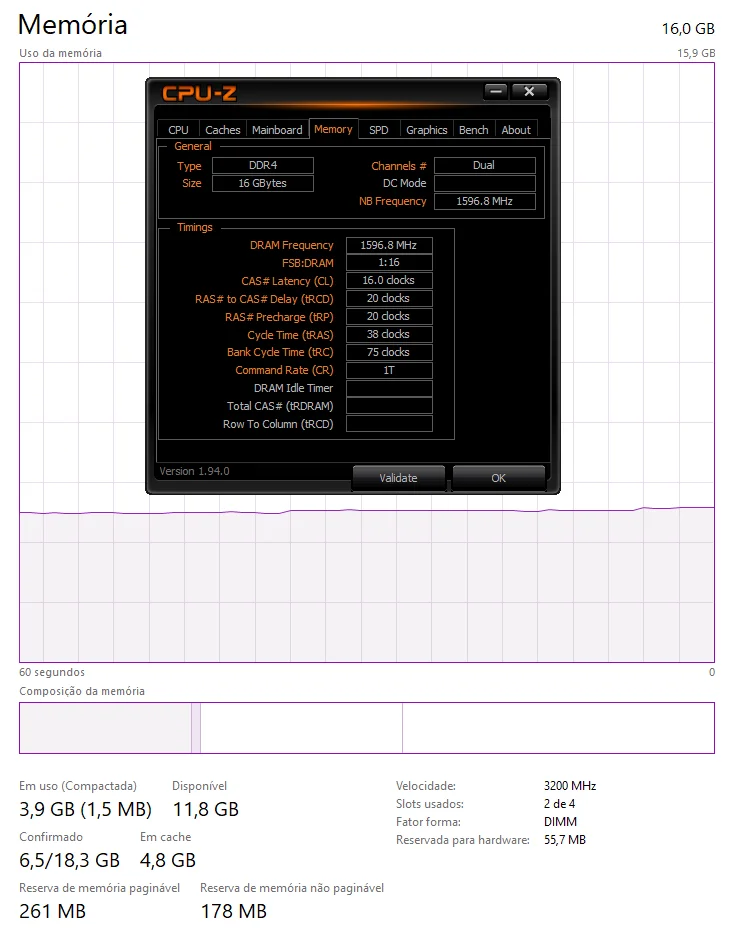This screenshot has height=943, width=735.
Task: Click the tRAS value 38 clocks
Action: [x=389, y=334]
